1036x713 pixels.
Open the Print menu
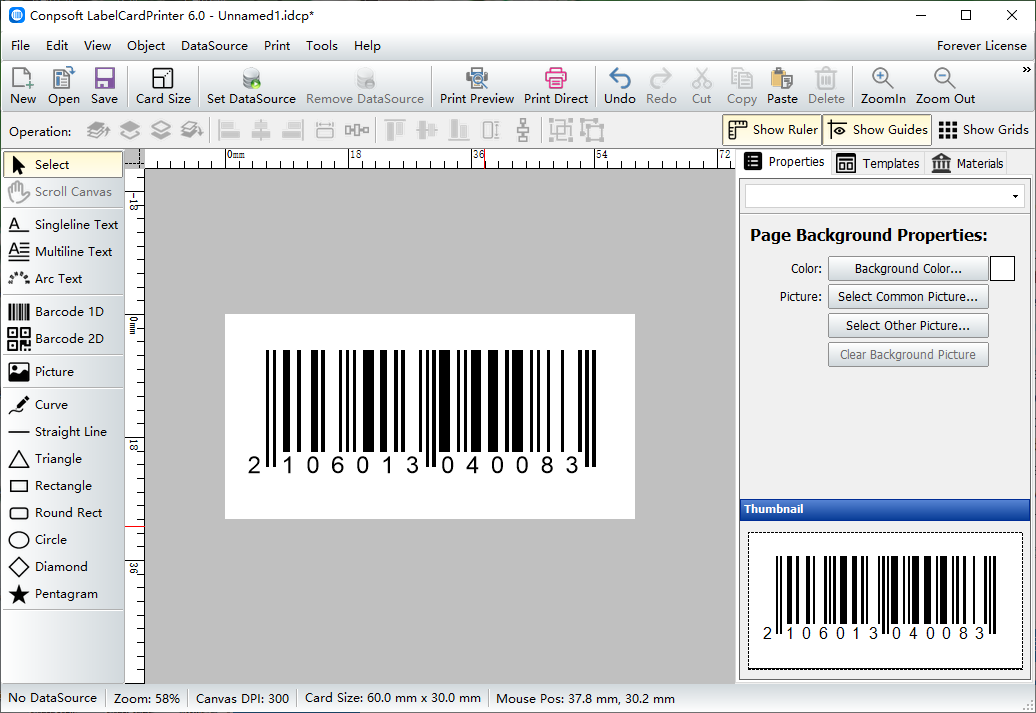pyautogui.click(x=277, y=46)
